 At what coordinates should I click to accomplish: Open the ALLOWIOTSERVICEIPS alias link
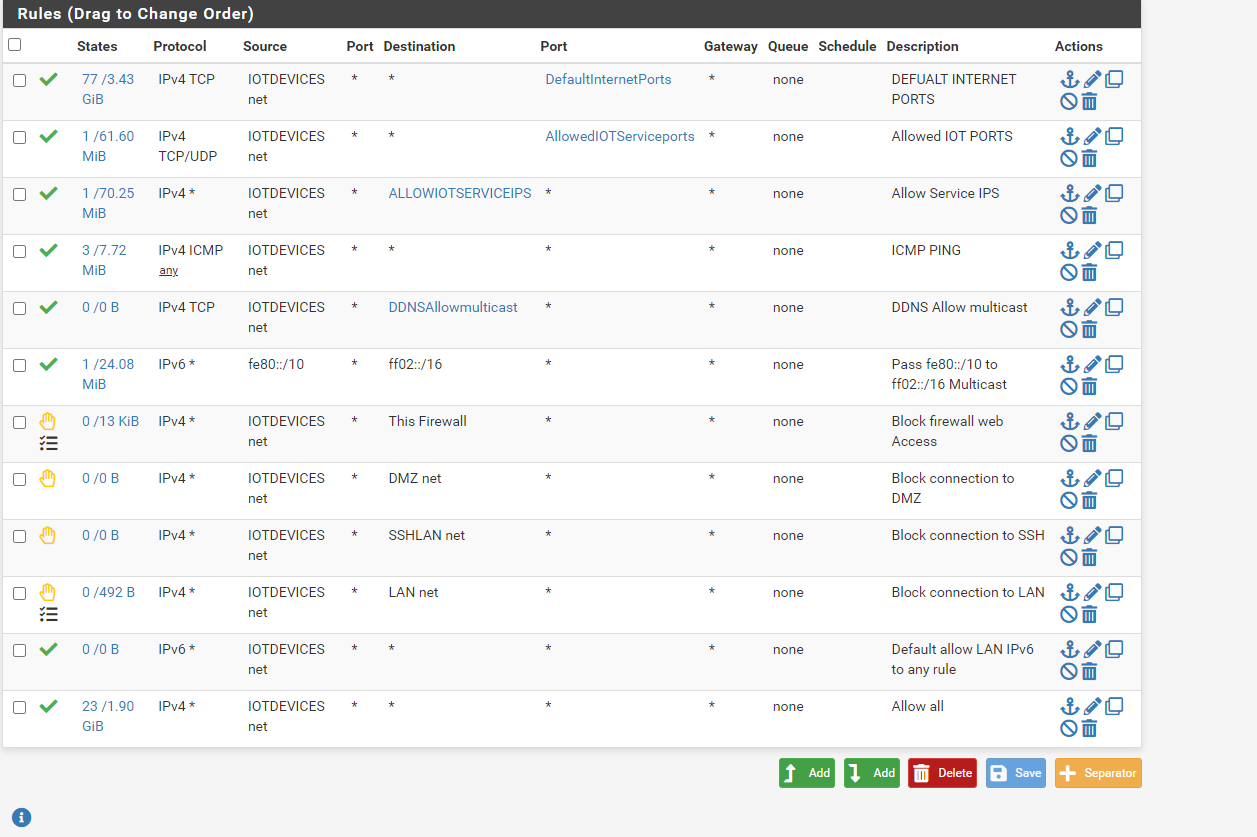(459, 193)
